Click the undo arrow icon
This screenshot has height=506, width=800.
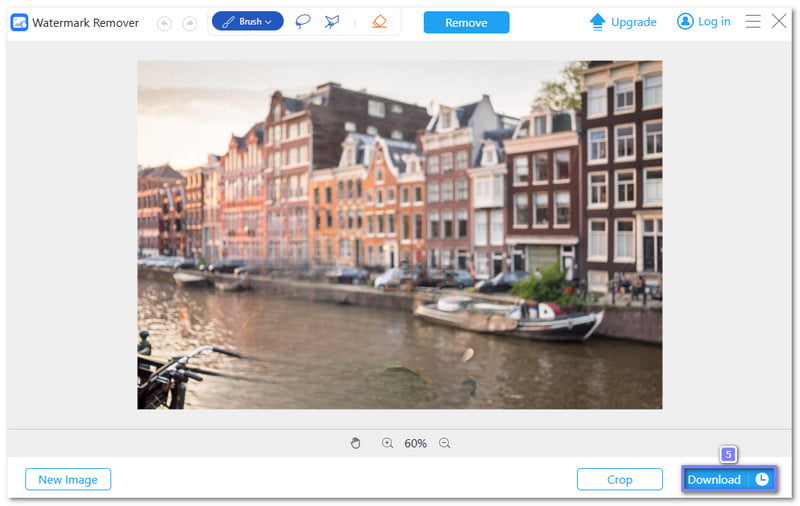[164, 22]
